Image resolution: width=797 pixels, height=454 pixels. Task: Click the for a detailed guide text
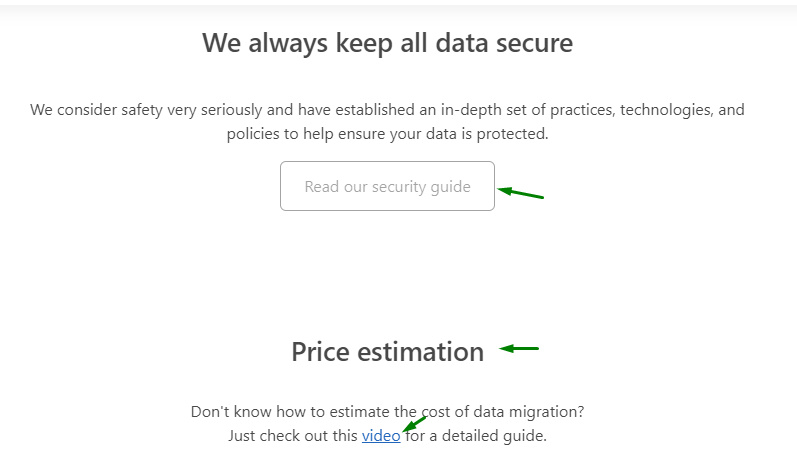476,436
